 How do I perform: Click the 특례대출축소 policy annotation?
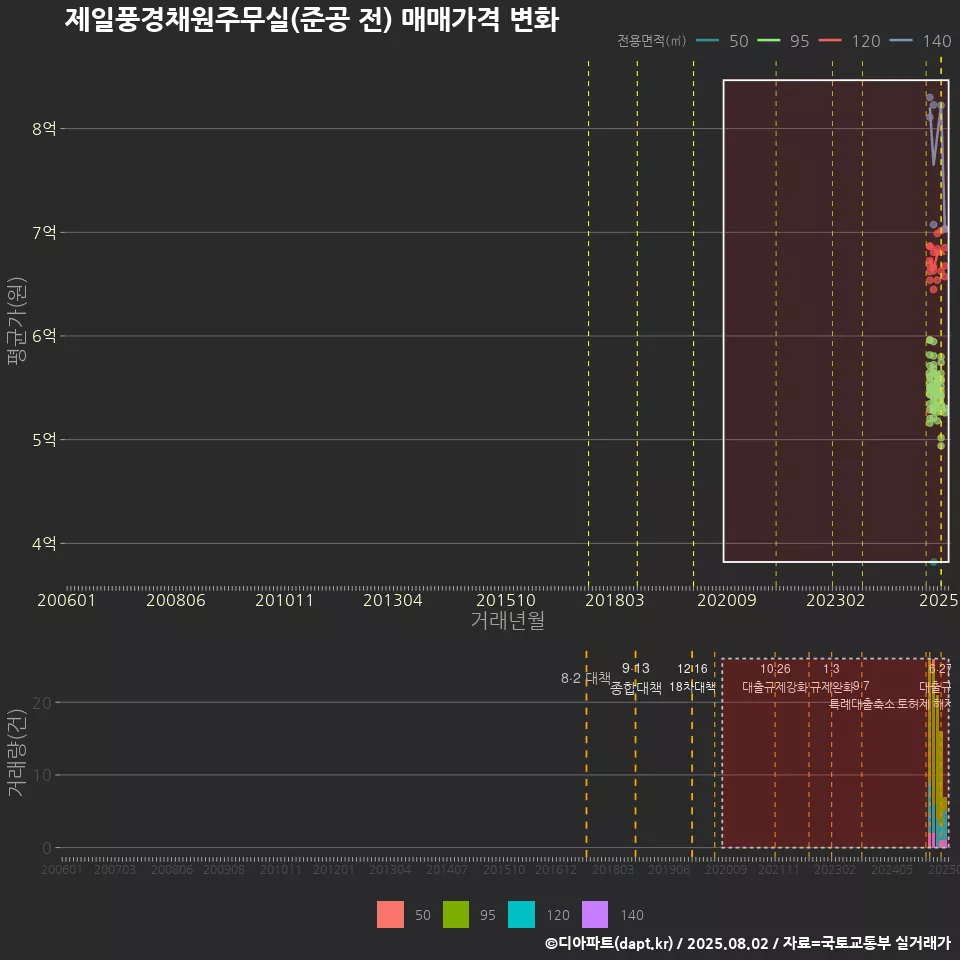tap(861, 704)
